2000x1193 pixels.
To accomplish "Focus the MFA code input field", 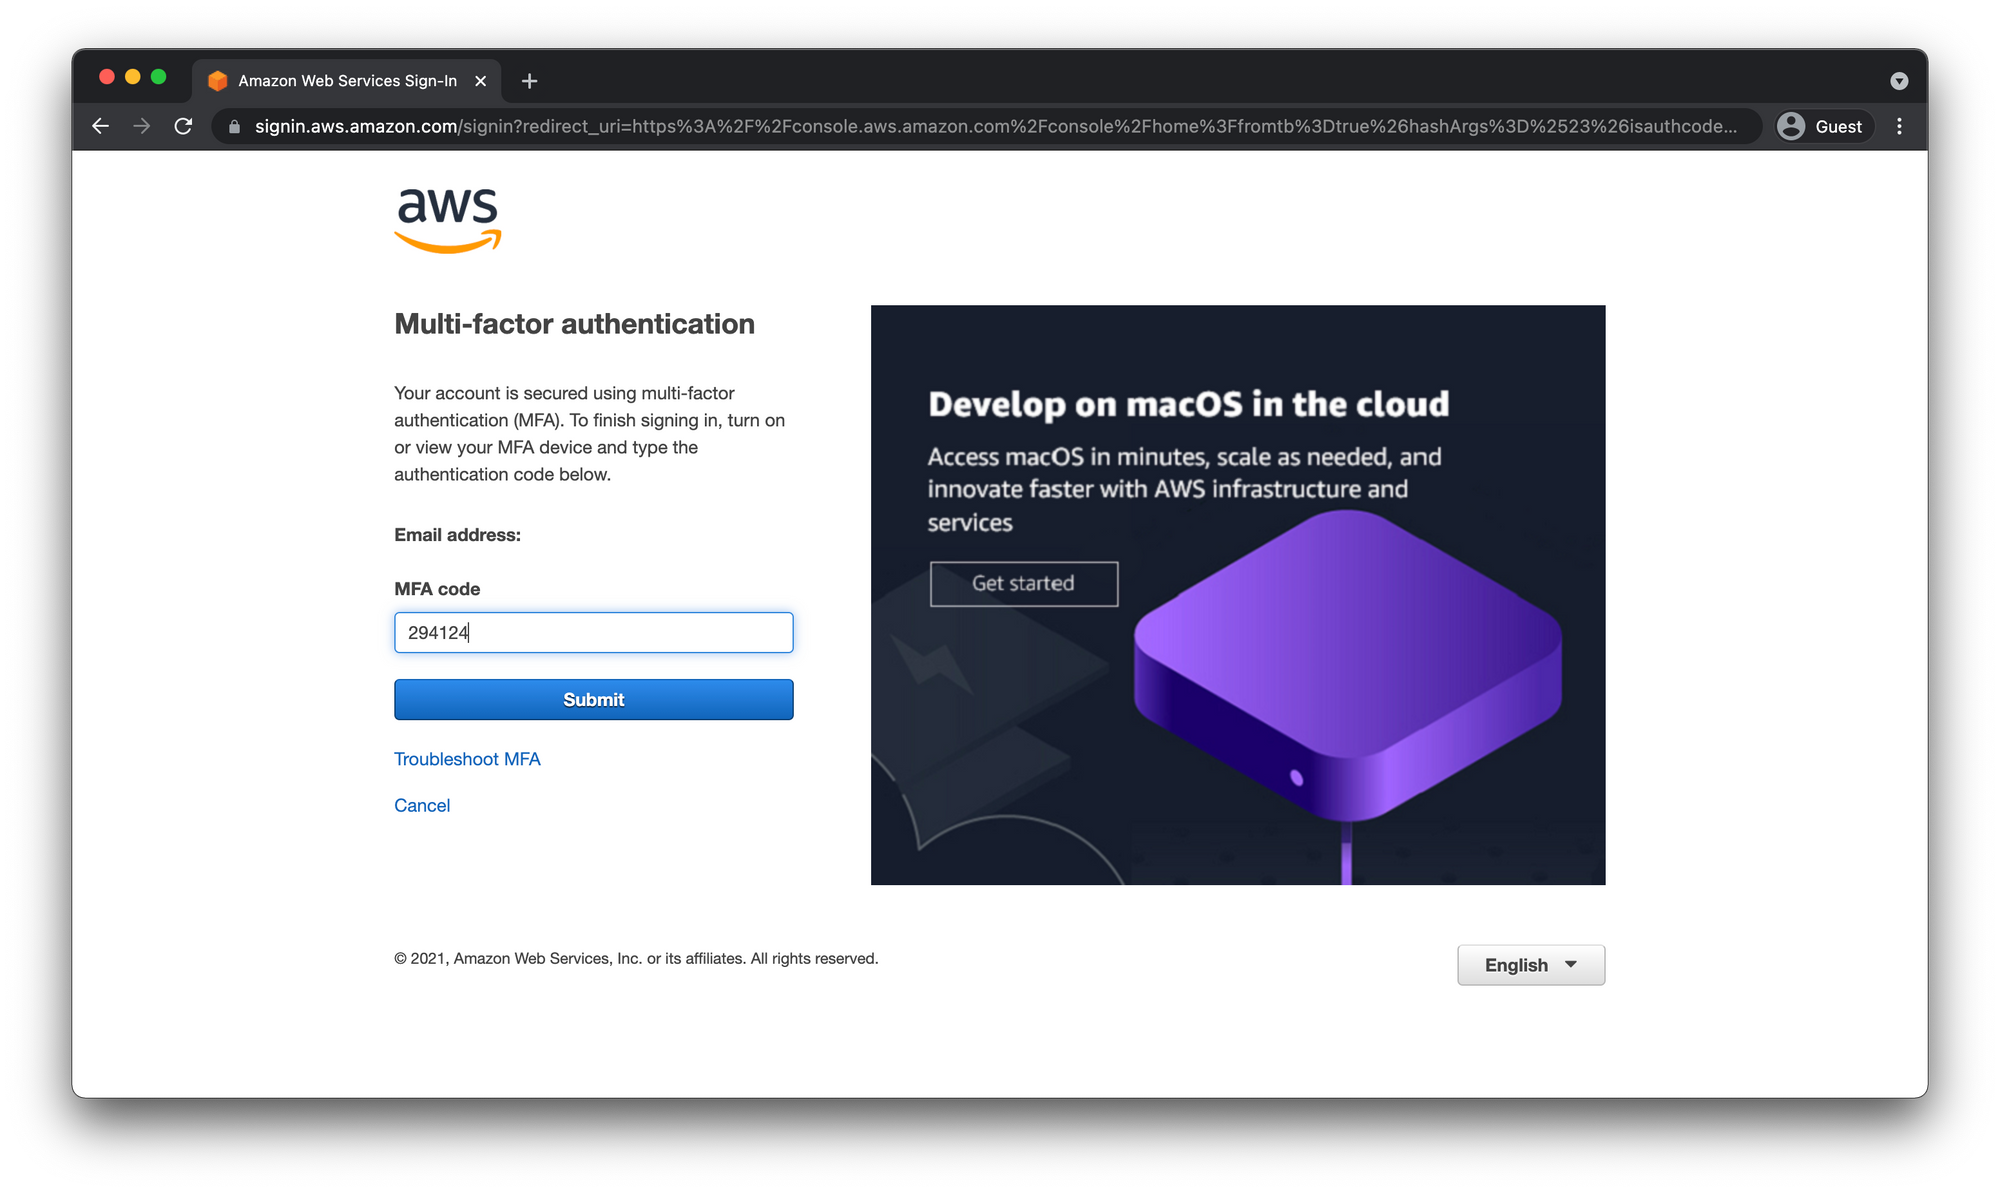I will (593, 633).
